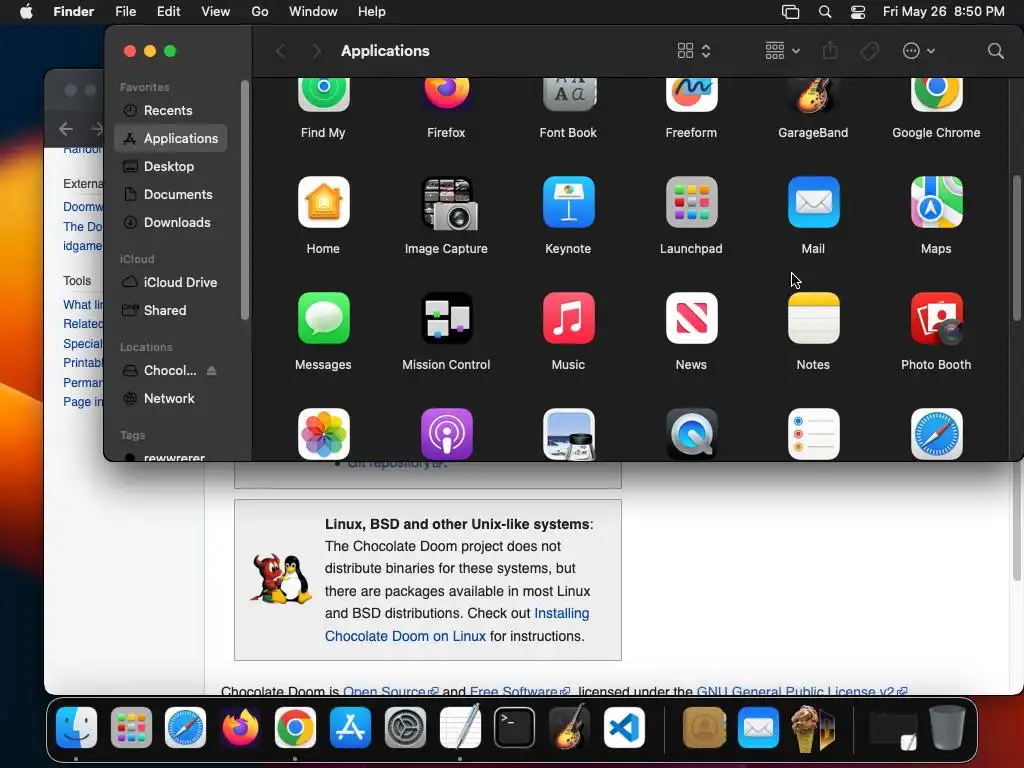1024x768 pixels.
Task: Select Shared in Finder sidebar
Action: point(170,310)
